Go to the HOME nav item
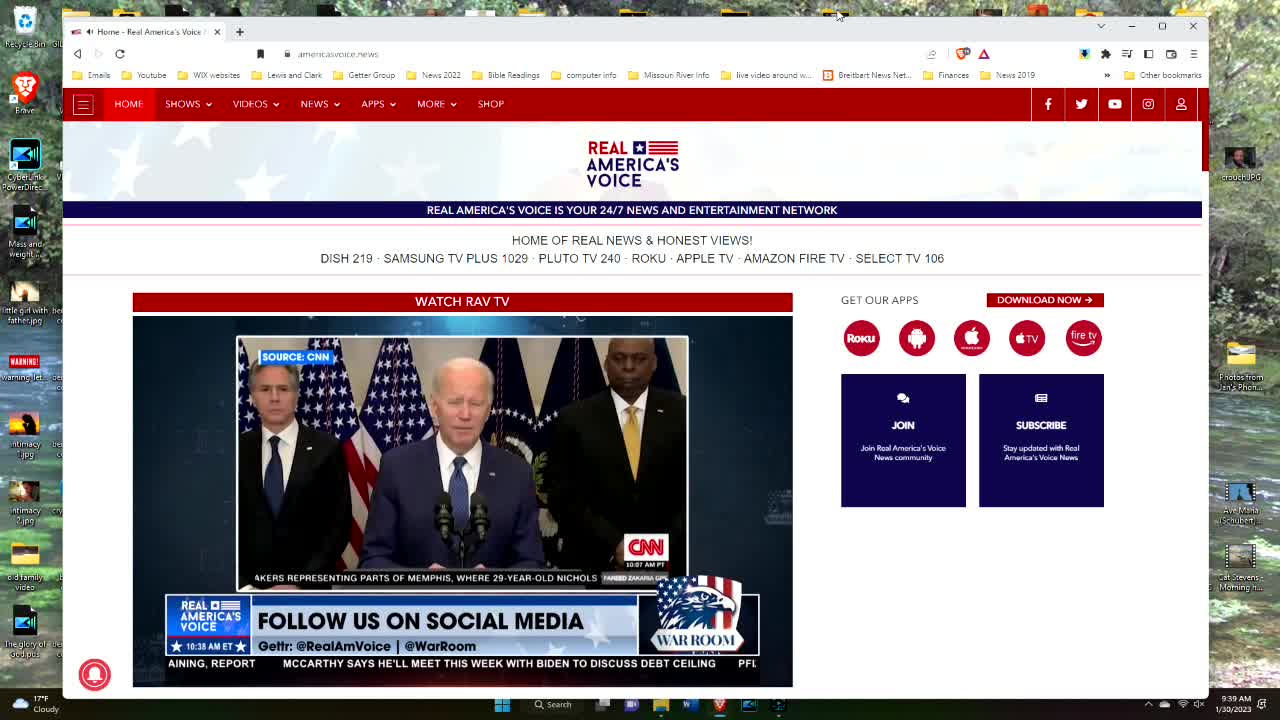This screenshot has width=1280, height=720. pyautogui.click(x=129, y=104)
